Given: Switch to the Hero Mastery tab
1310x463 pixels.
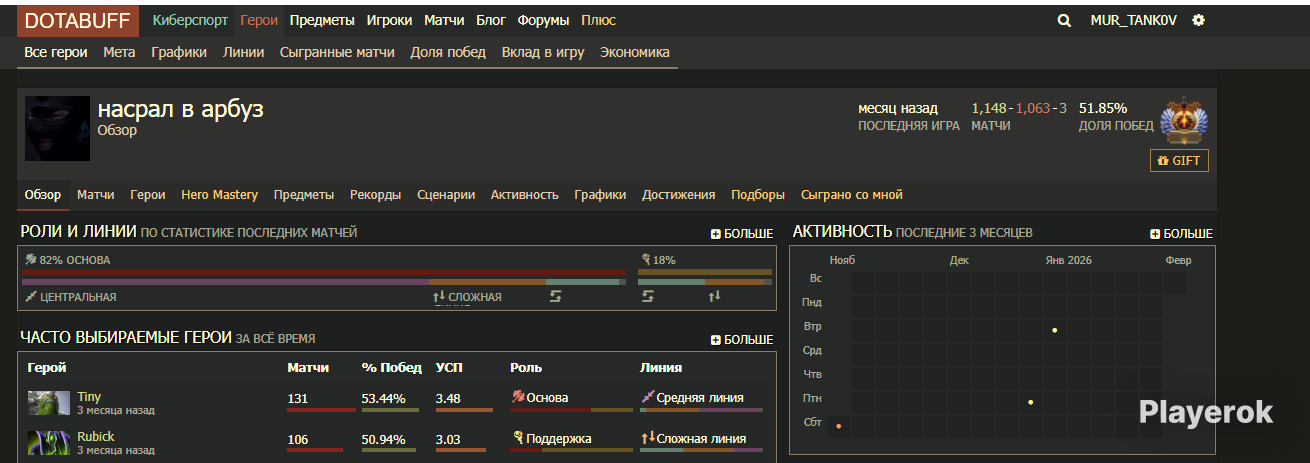Looking at the screenshot, I should [x=219, y=195].
